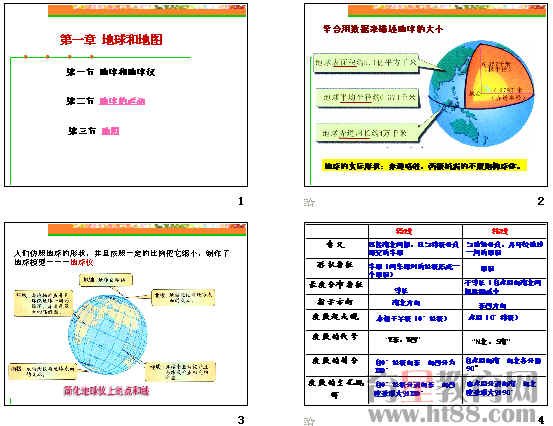Screen dimensions: 553x426
Task: Open the pink underlined 第二节 hyperlink on slide 1
Action: 122,101
